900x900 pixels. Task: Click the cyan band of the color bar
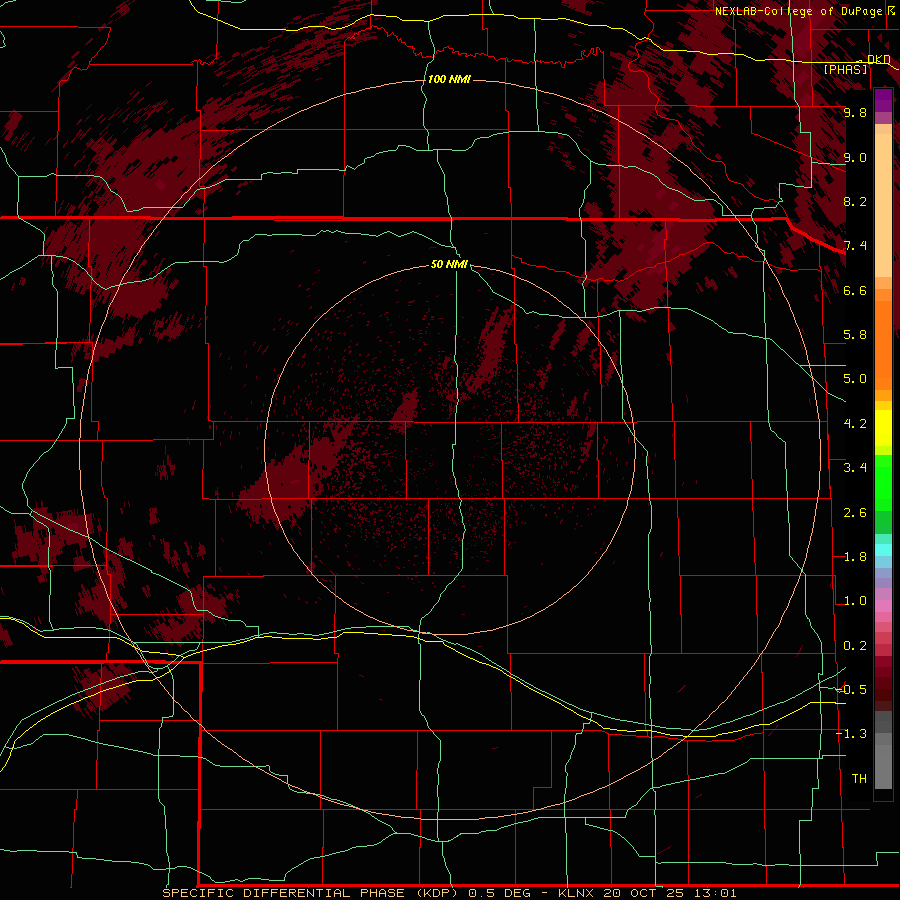click(883, 550)
